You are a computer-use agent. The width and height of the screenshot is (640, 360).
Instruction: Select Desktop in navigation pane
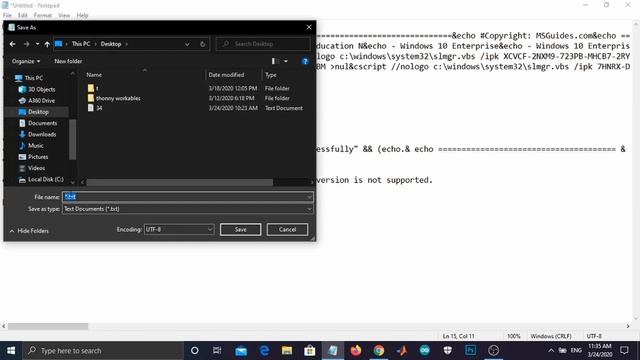tap(33, 112)
